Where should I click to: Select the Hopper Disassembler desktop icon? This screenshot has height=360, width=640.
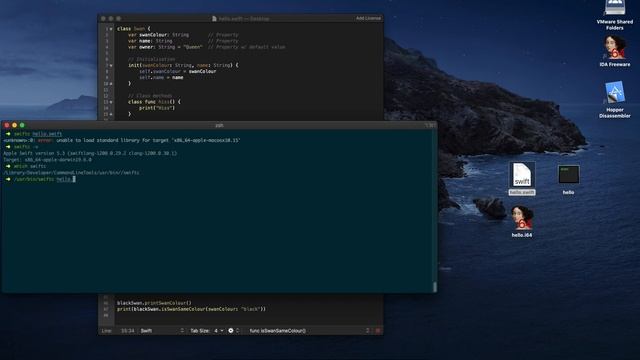point(614,100)
